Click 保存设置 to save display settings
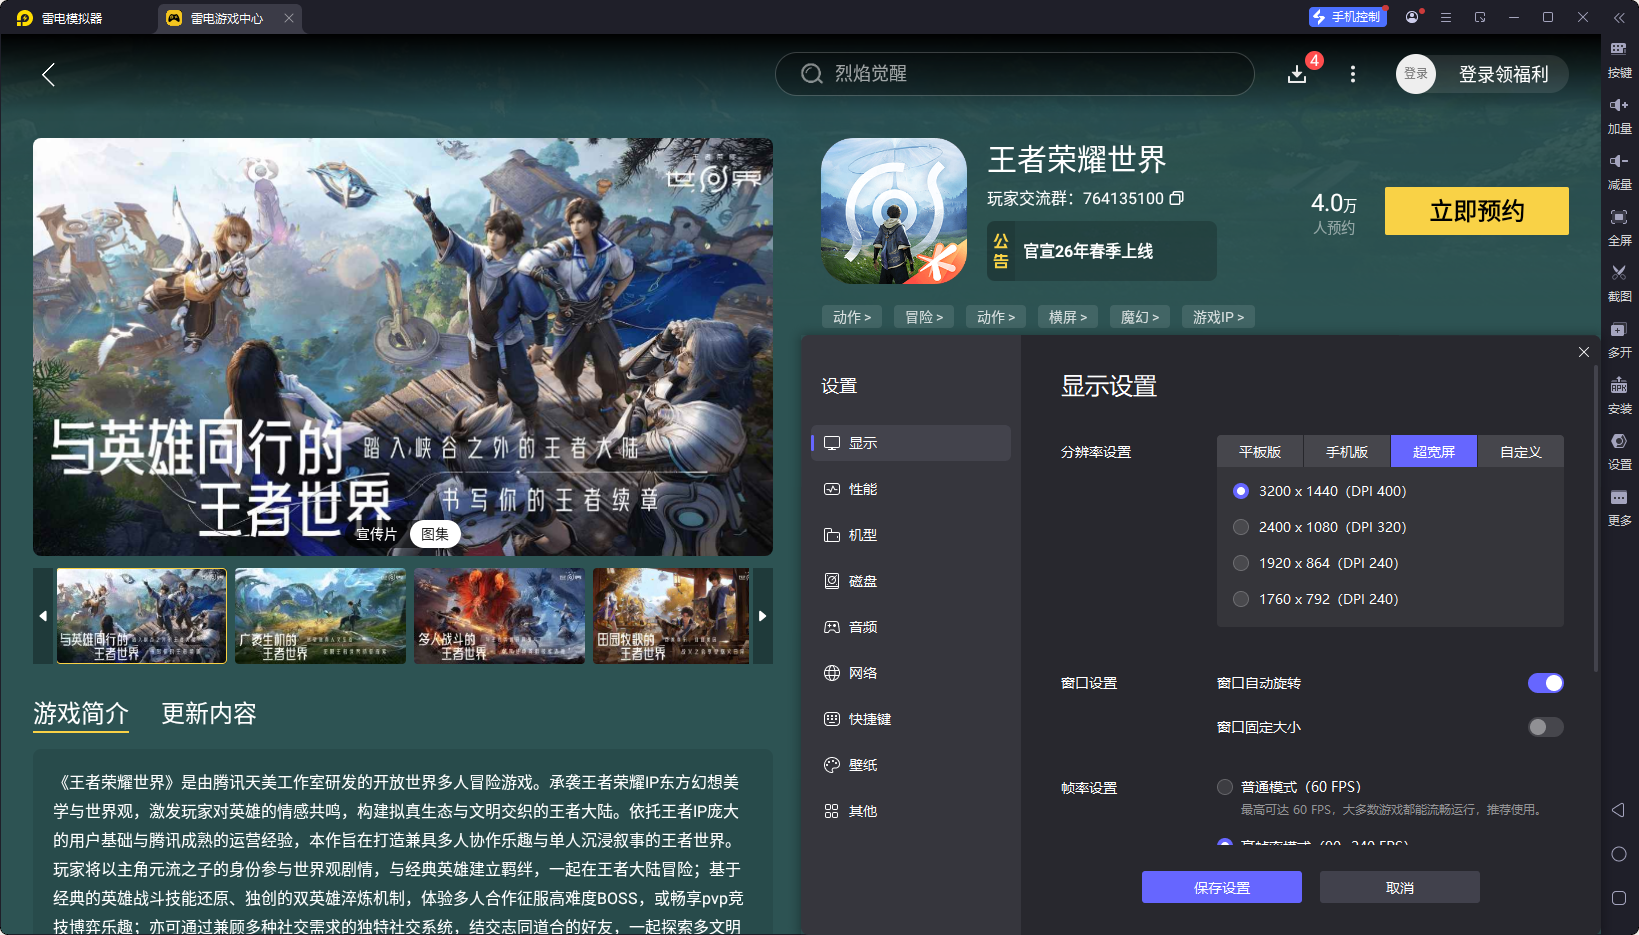 coord(1222,887)
